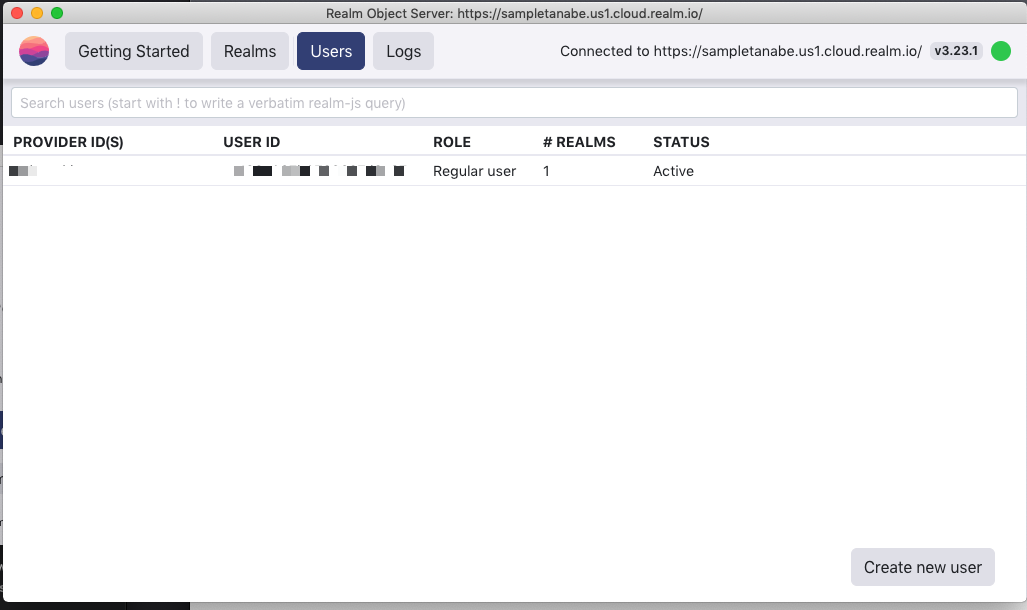
Task: Click the PROVIDER ID(S) column header
Action: (68, 142)
